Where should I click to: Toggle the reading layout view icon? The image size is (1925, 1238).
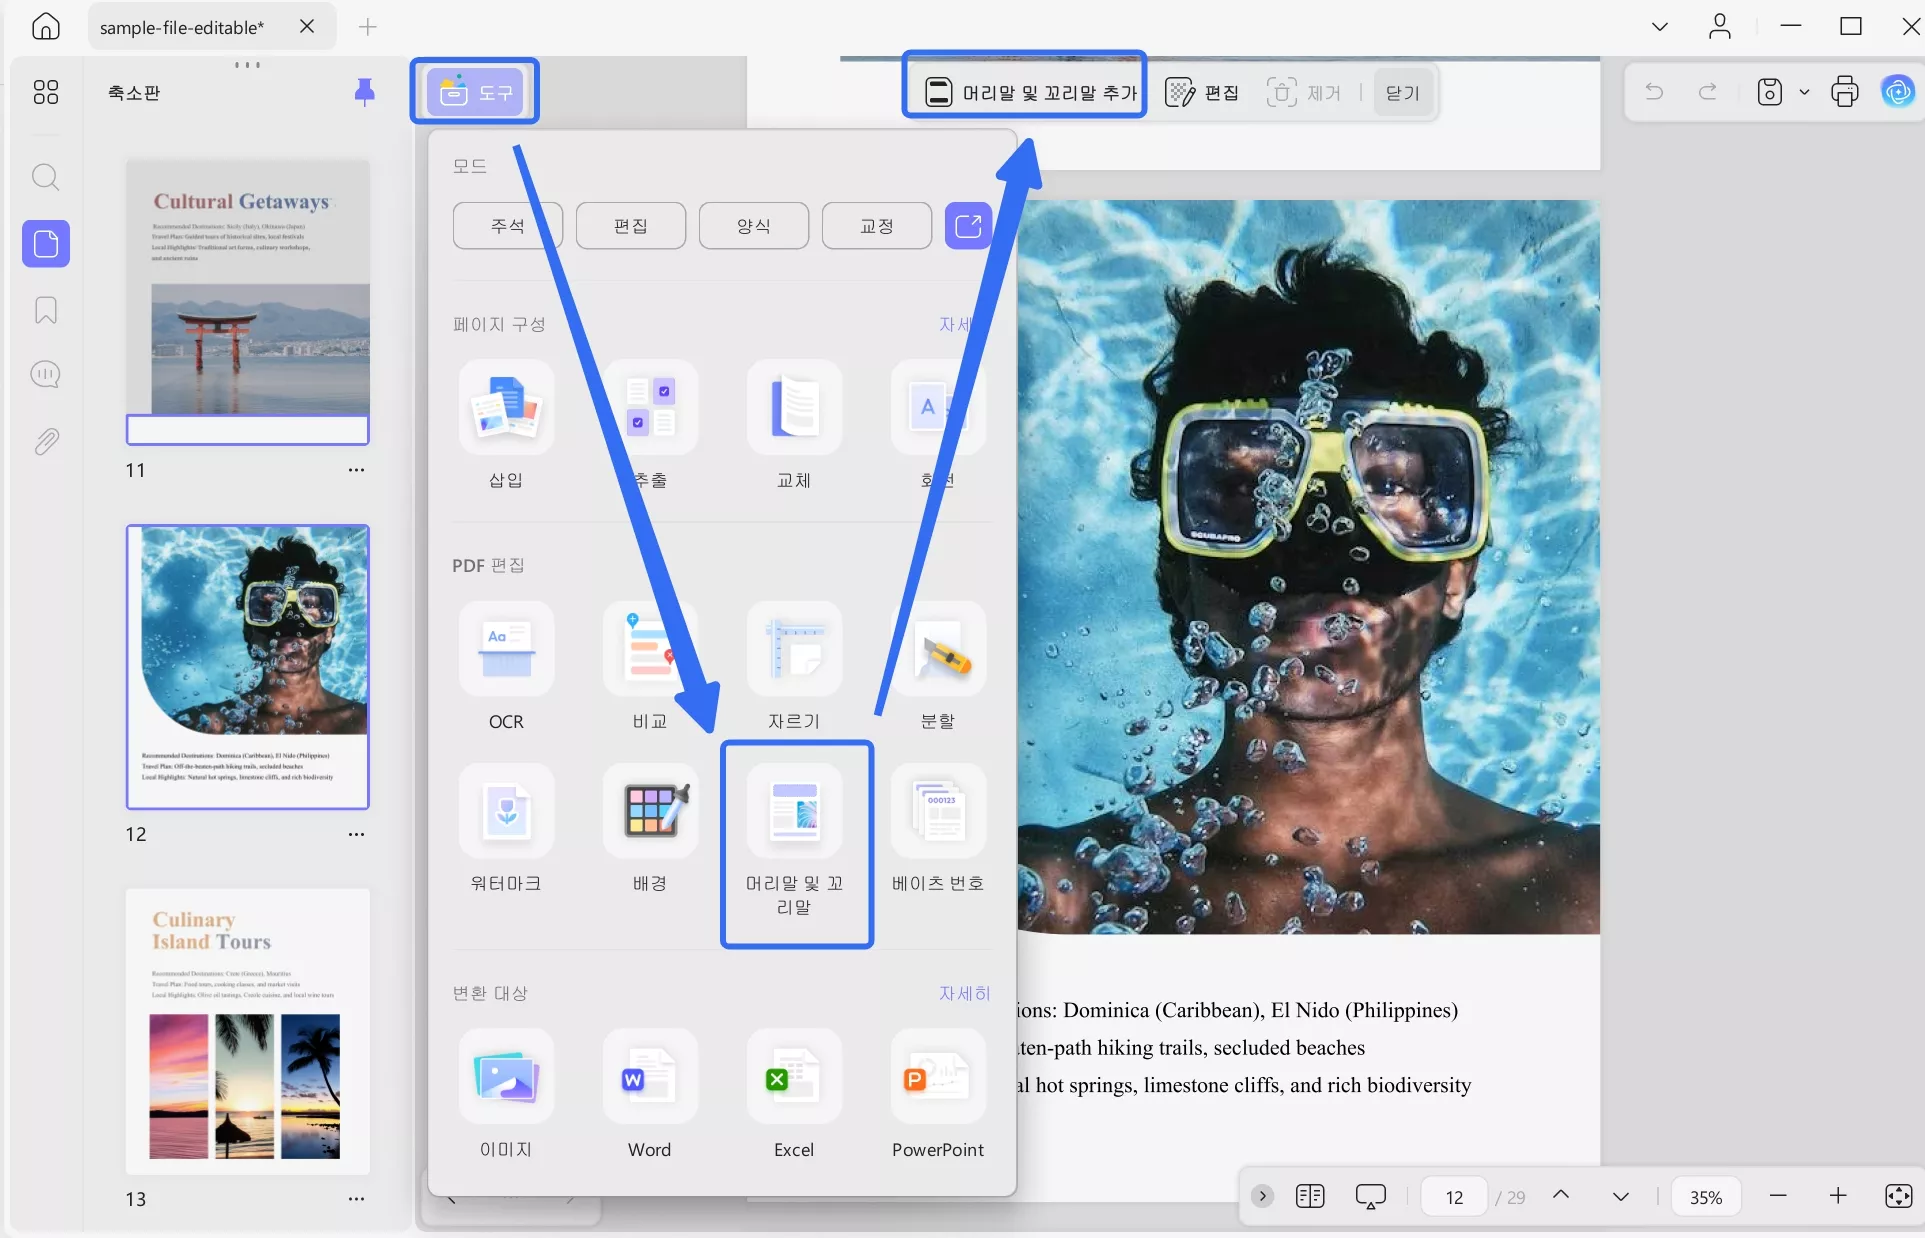(x=1310, y=1196)
